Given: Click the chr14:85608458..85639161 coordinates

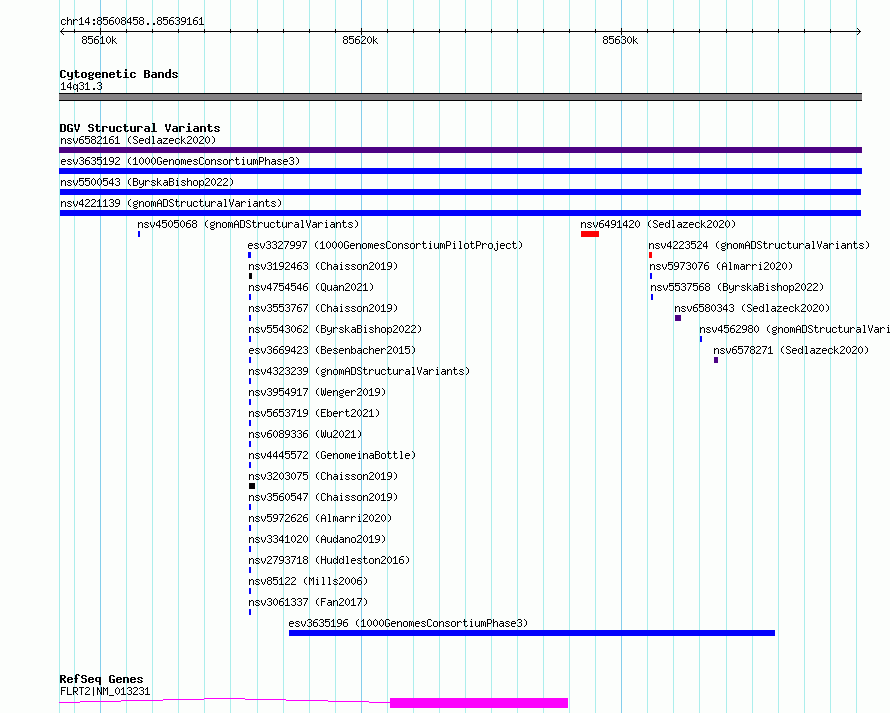Looking at the screenshot, I should (132, 22).
